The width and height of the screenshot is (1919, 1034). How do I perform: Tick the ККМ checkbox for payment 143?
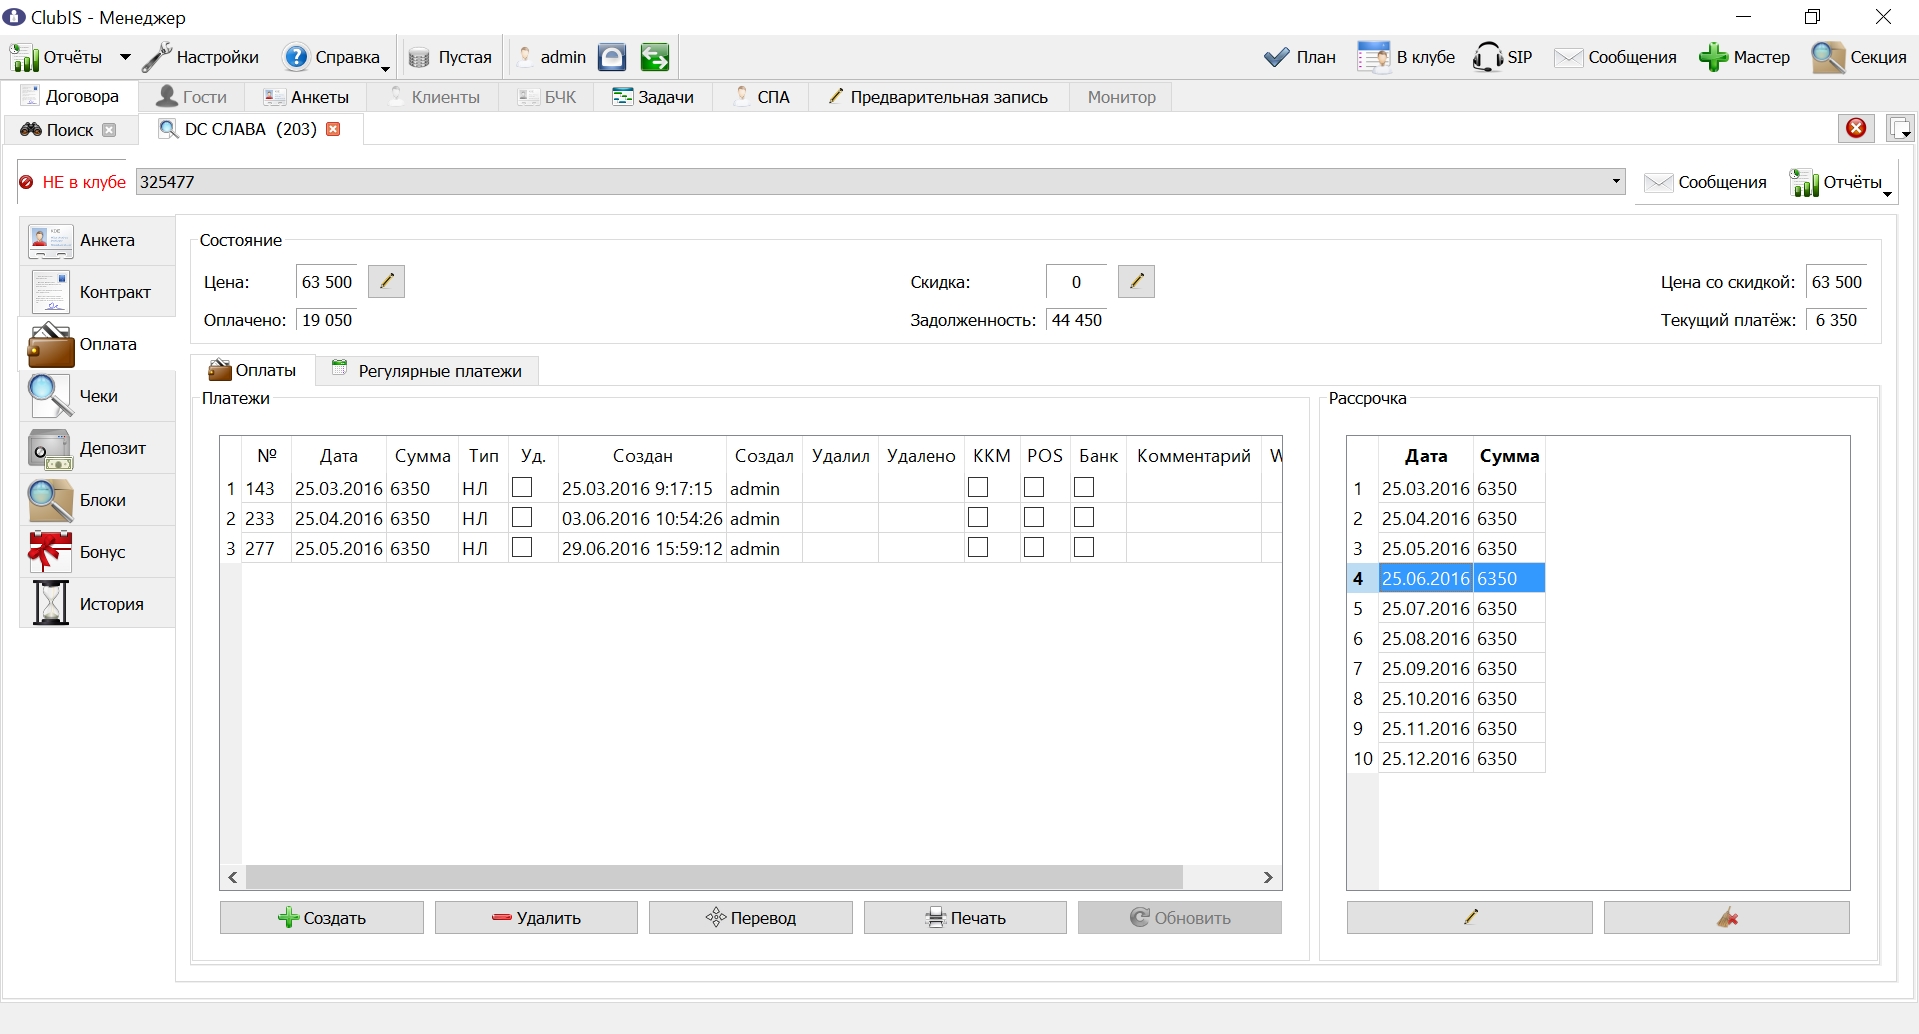pos(978,487)
